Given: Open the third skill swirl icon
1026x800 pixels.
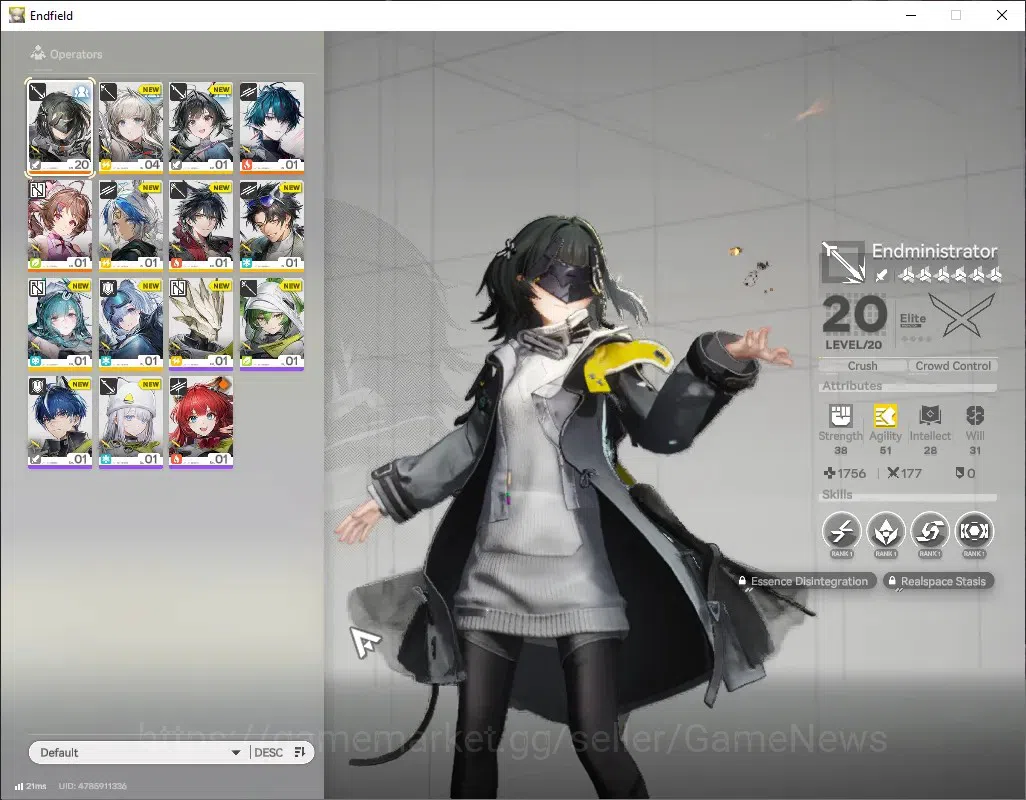Looking at the screenshot, I should (x=930, y=531).
